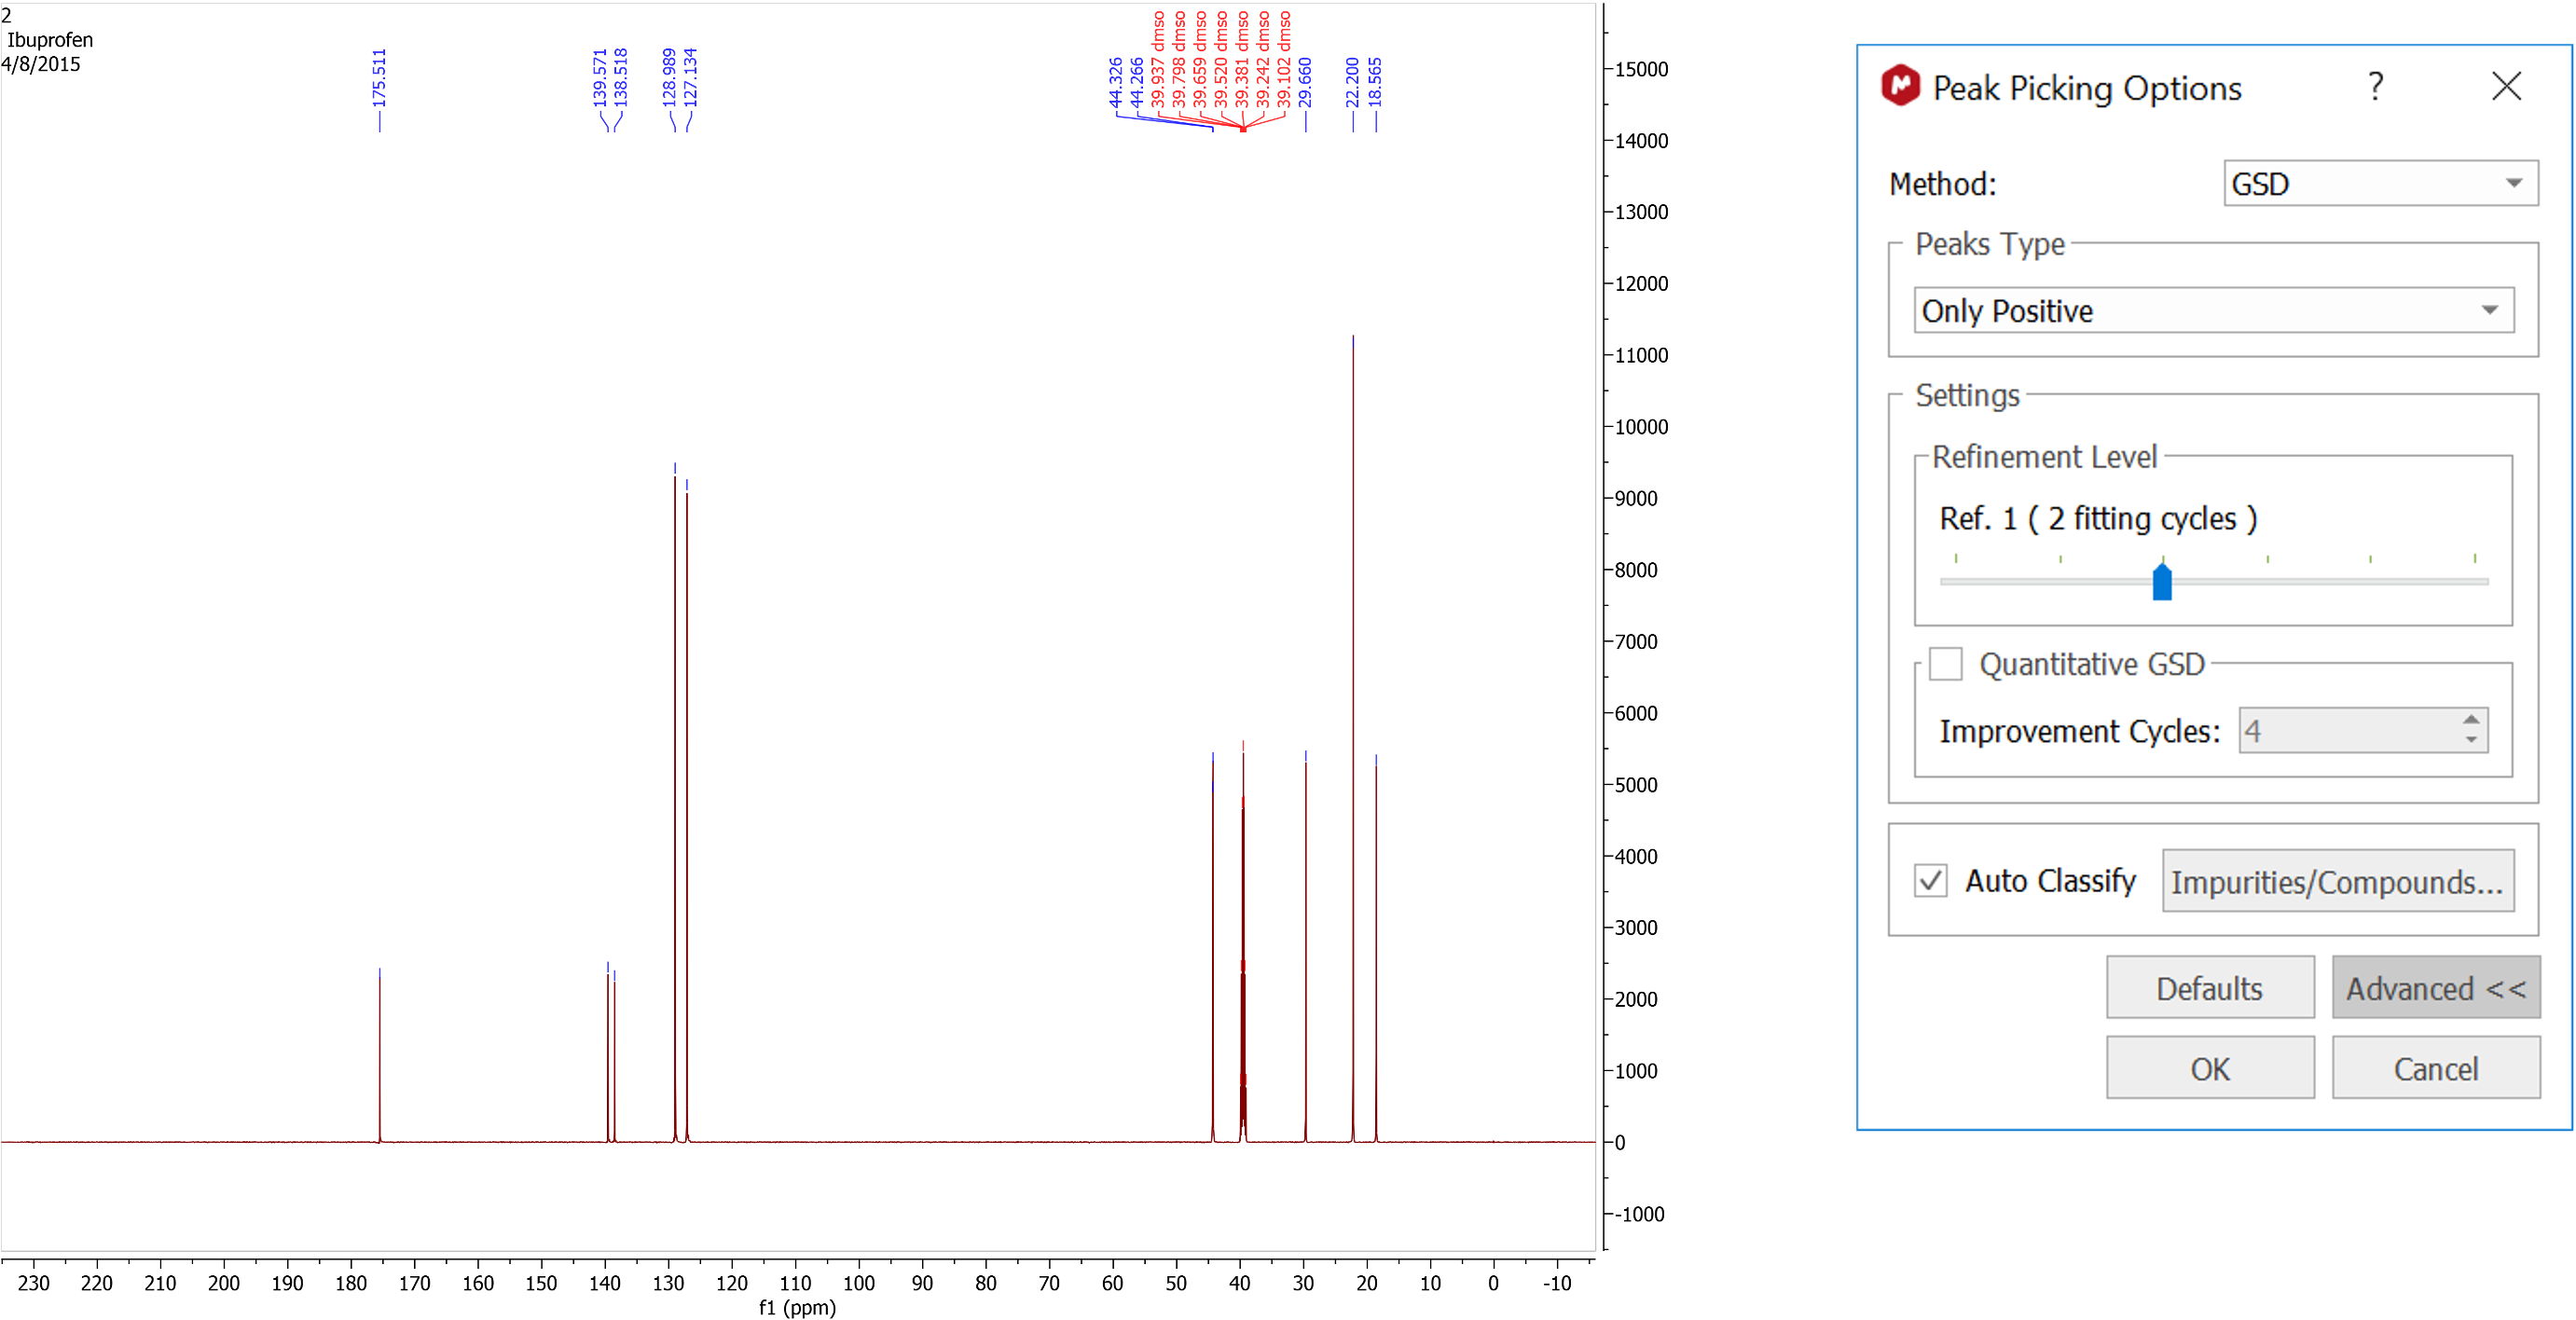Cancel the Peak Picking Options dialog

click(2436, 1068)
